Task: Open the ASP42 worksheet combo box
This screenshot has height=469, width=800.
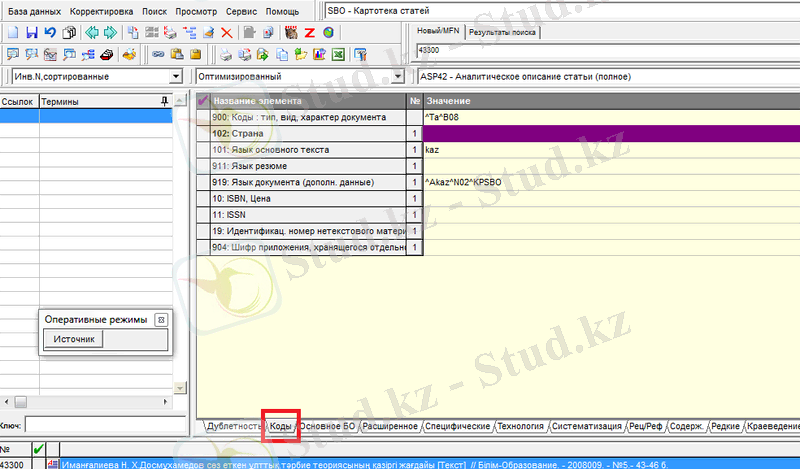Action: coord(608,77)
